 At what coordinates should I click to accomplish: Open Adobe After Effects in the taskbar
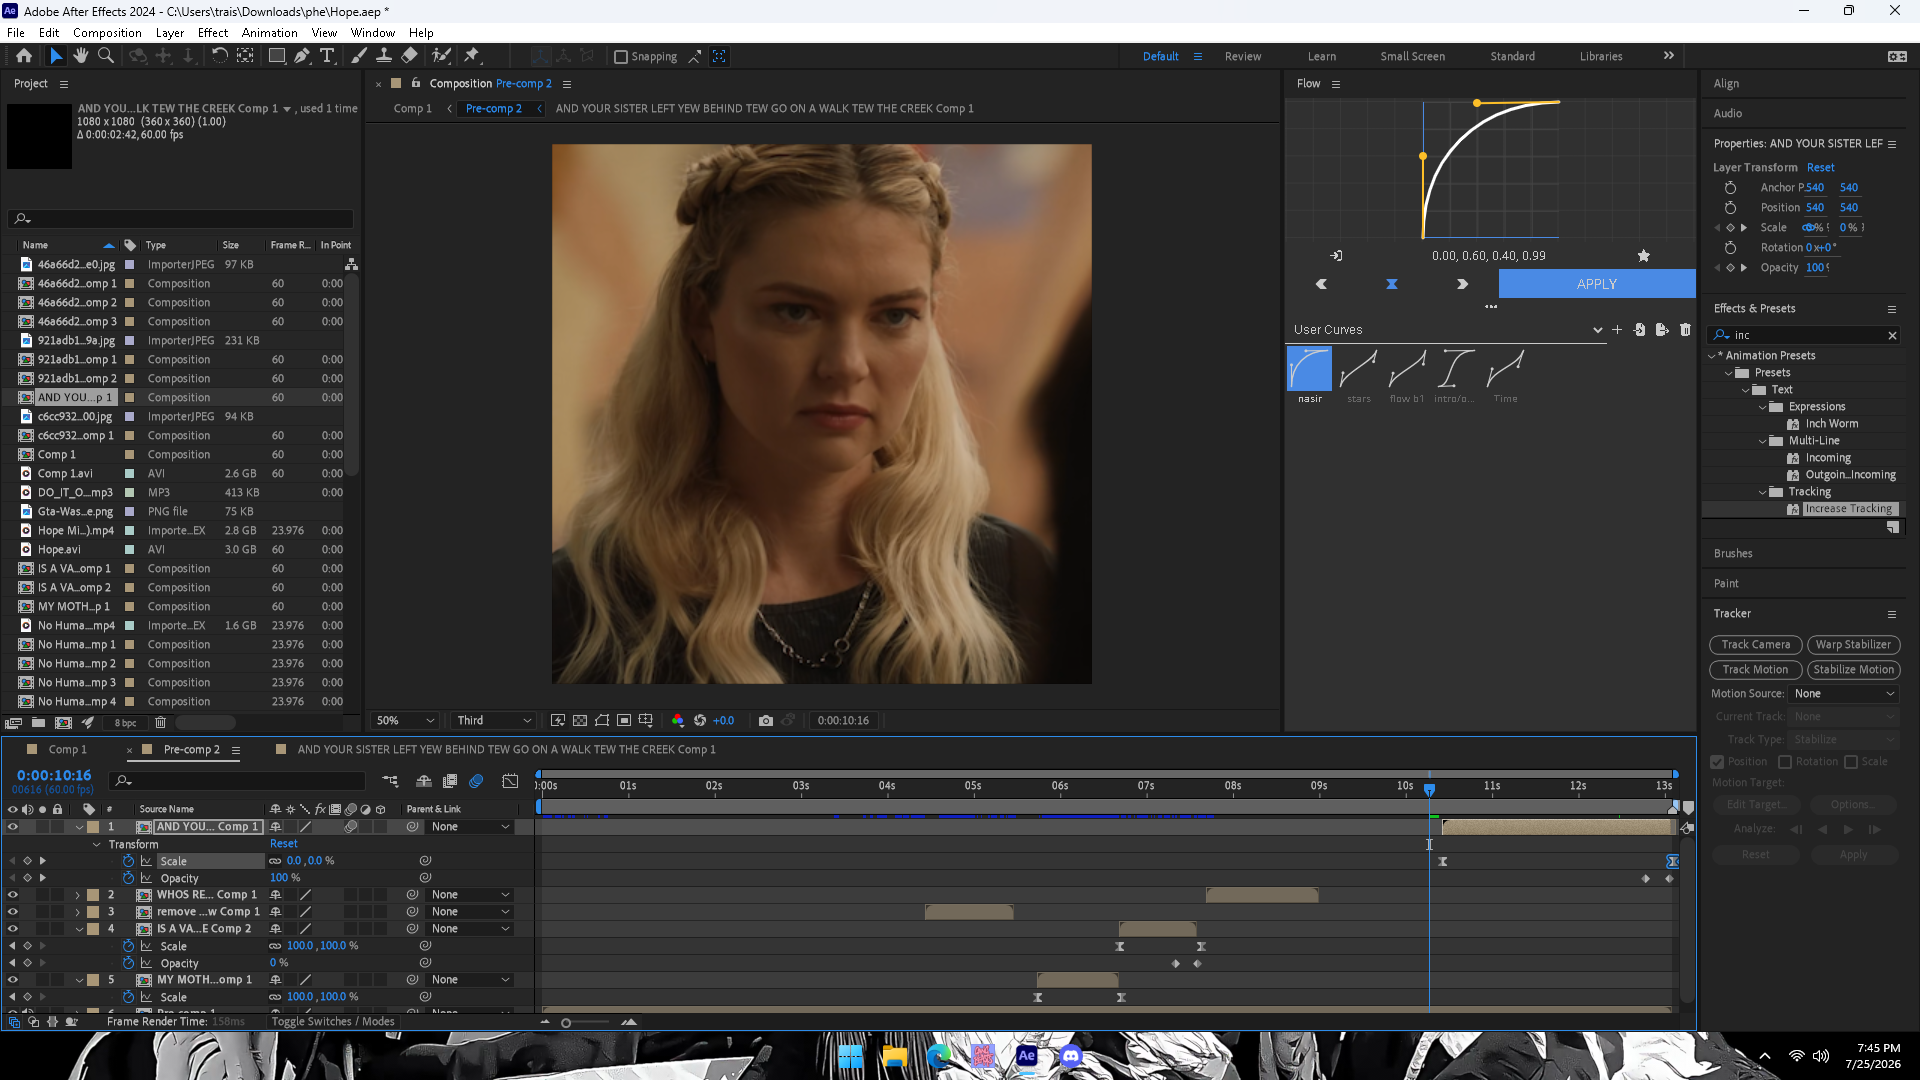[x=1027, y=1056]
